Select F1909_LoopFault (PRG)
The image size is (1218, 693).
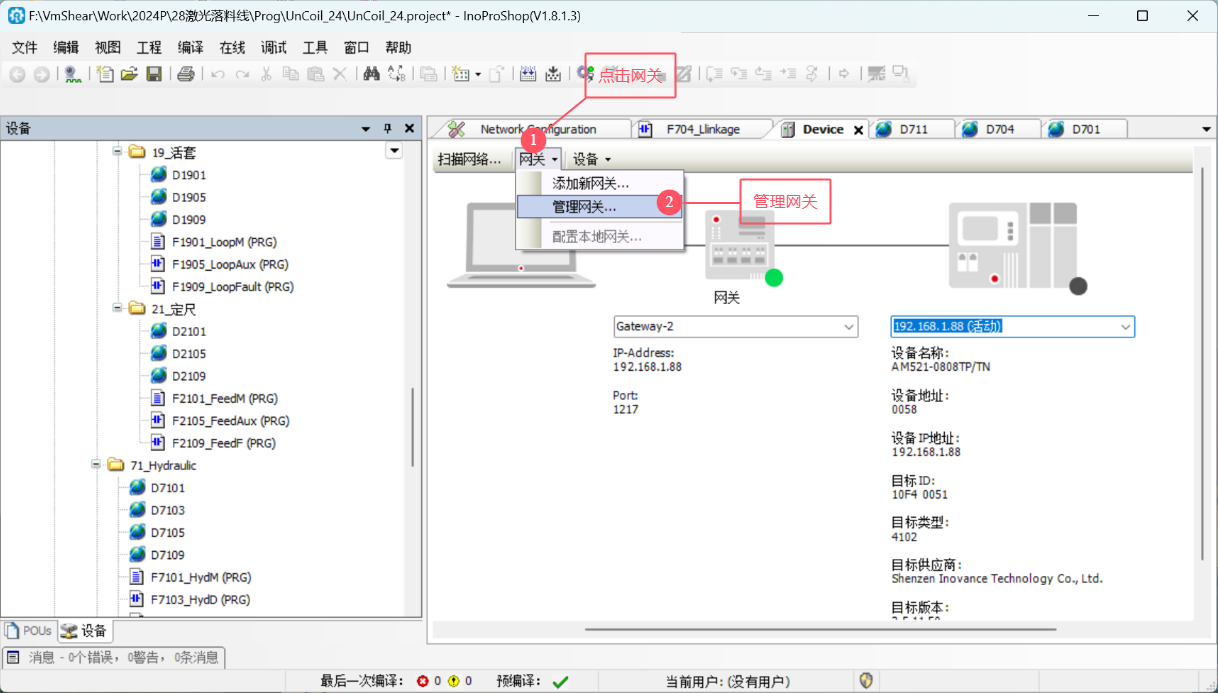tap(222, 286)
